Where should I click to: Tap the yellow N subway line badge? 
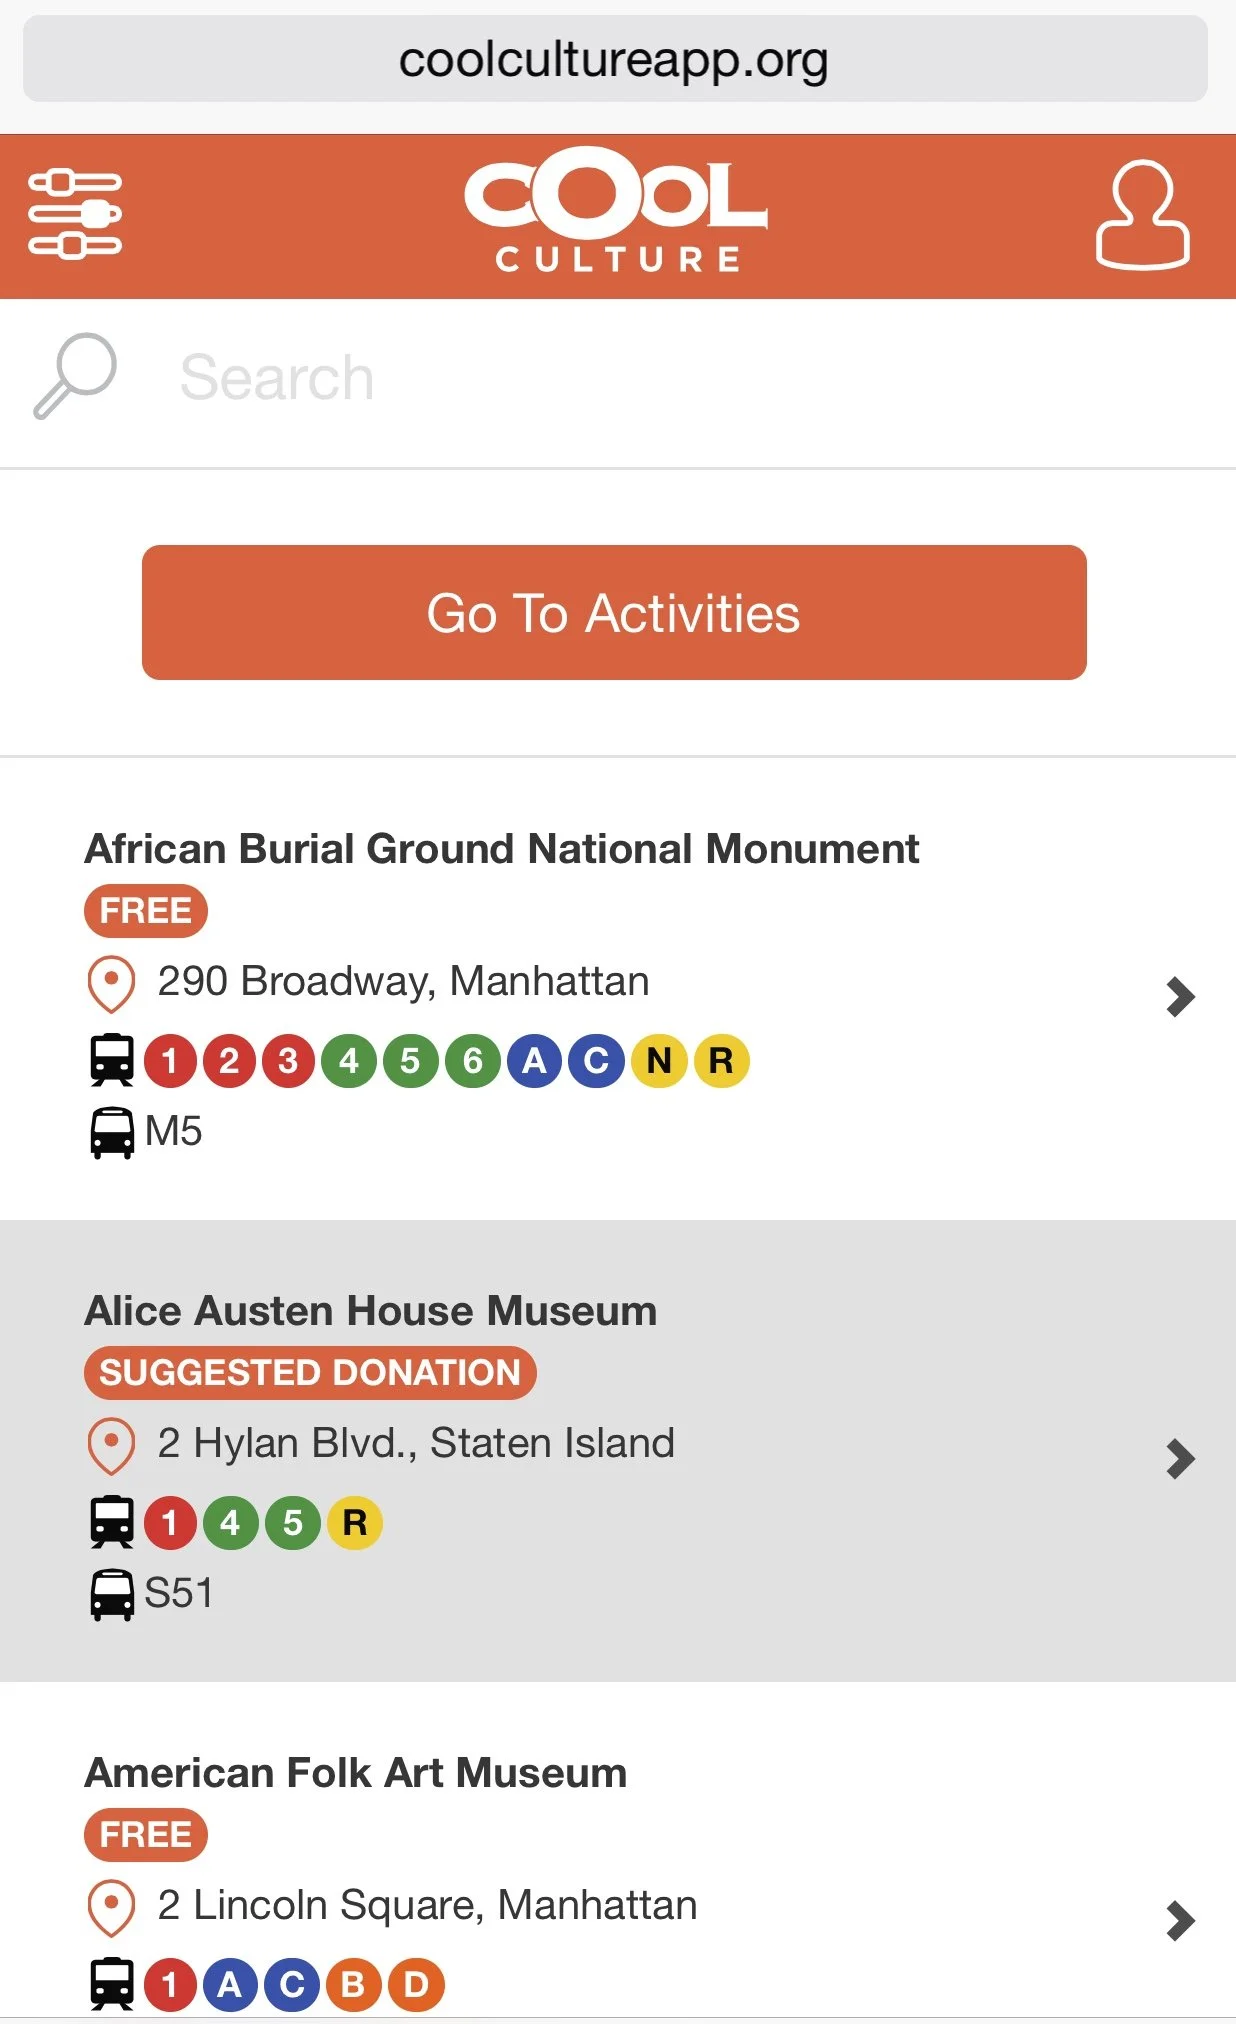coord(659,1060)
